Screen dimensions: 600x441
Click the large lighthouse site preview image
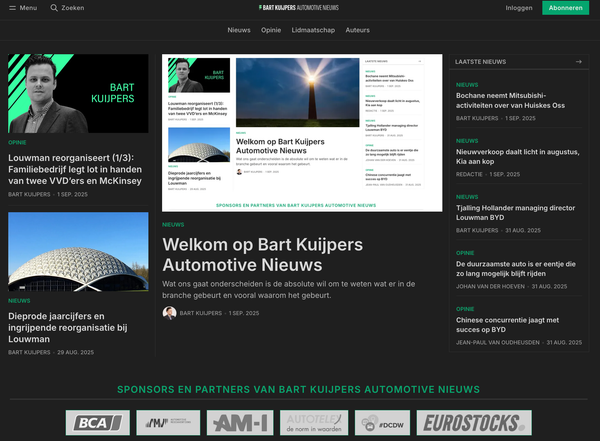(302, 132)
